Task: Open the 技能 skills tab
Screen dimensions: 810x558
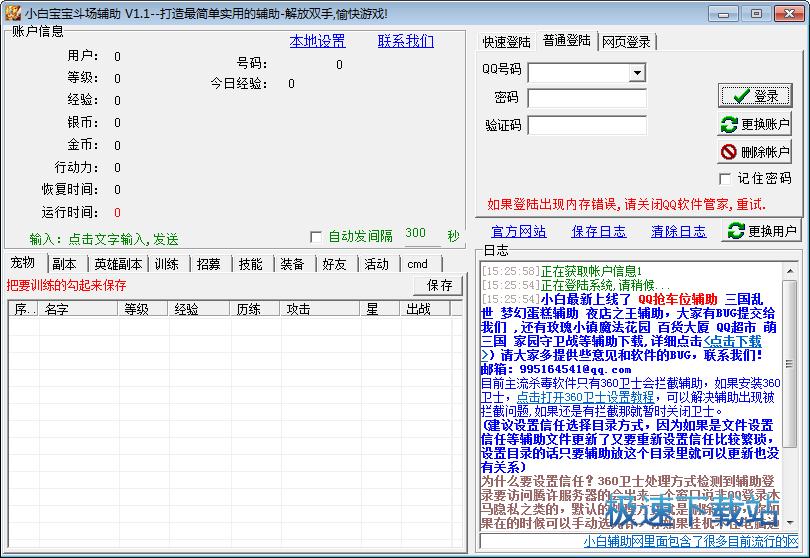Action: click(250, 264)
